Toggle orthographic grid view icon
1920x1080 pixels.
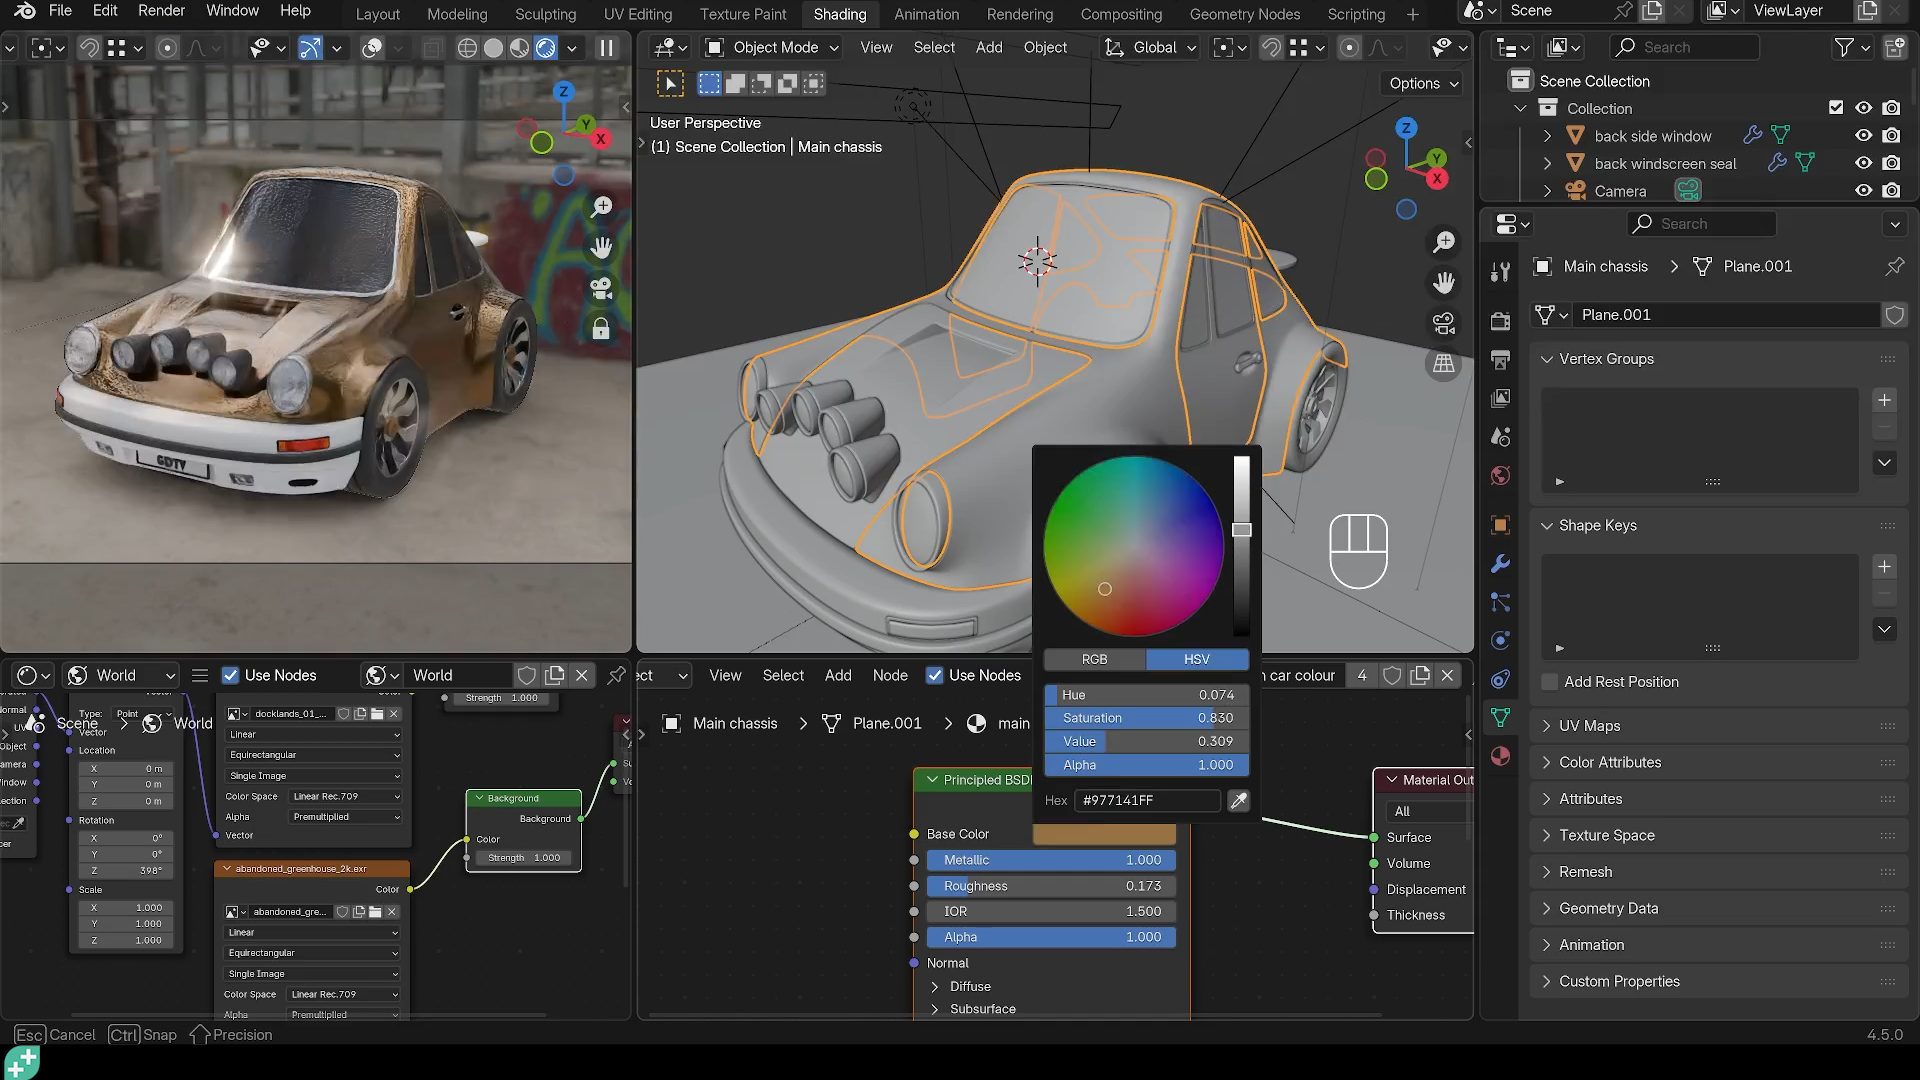pyautogui.click(x=1443, y=364)
